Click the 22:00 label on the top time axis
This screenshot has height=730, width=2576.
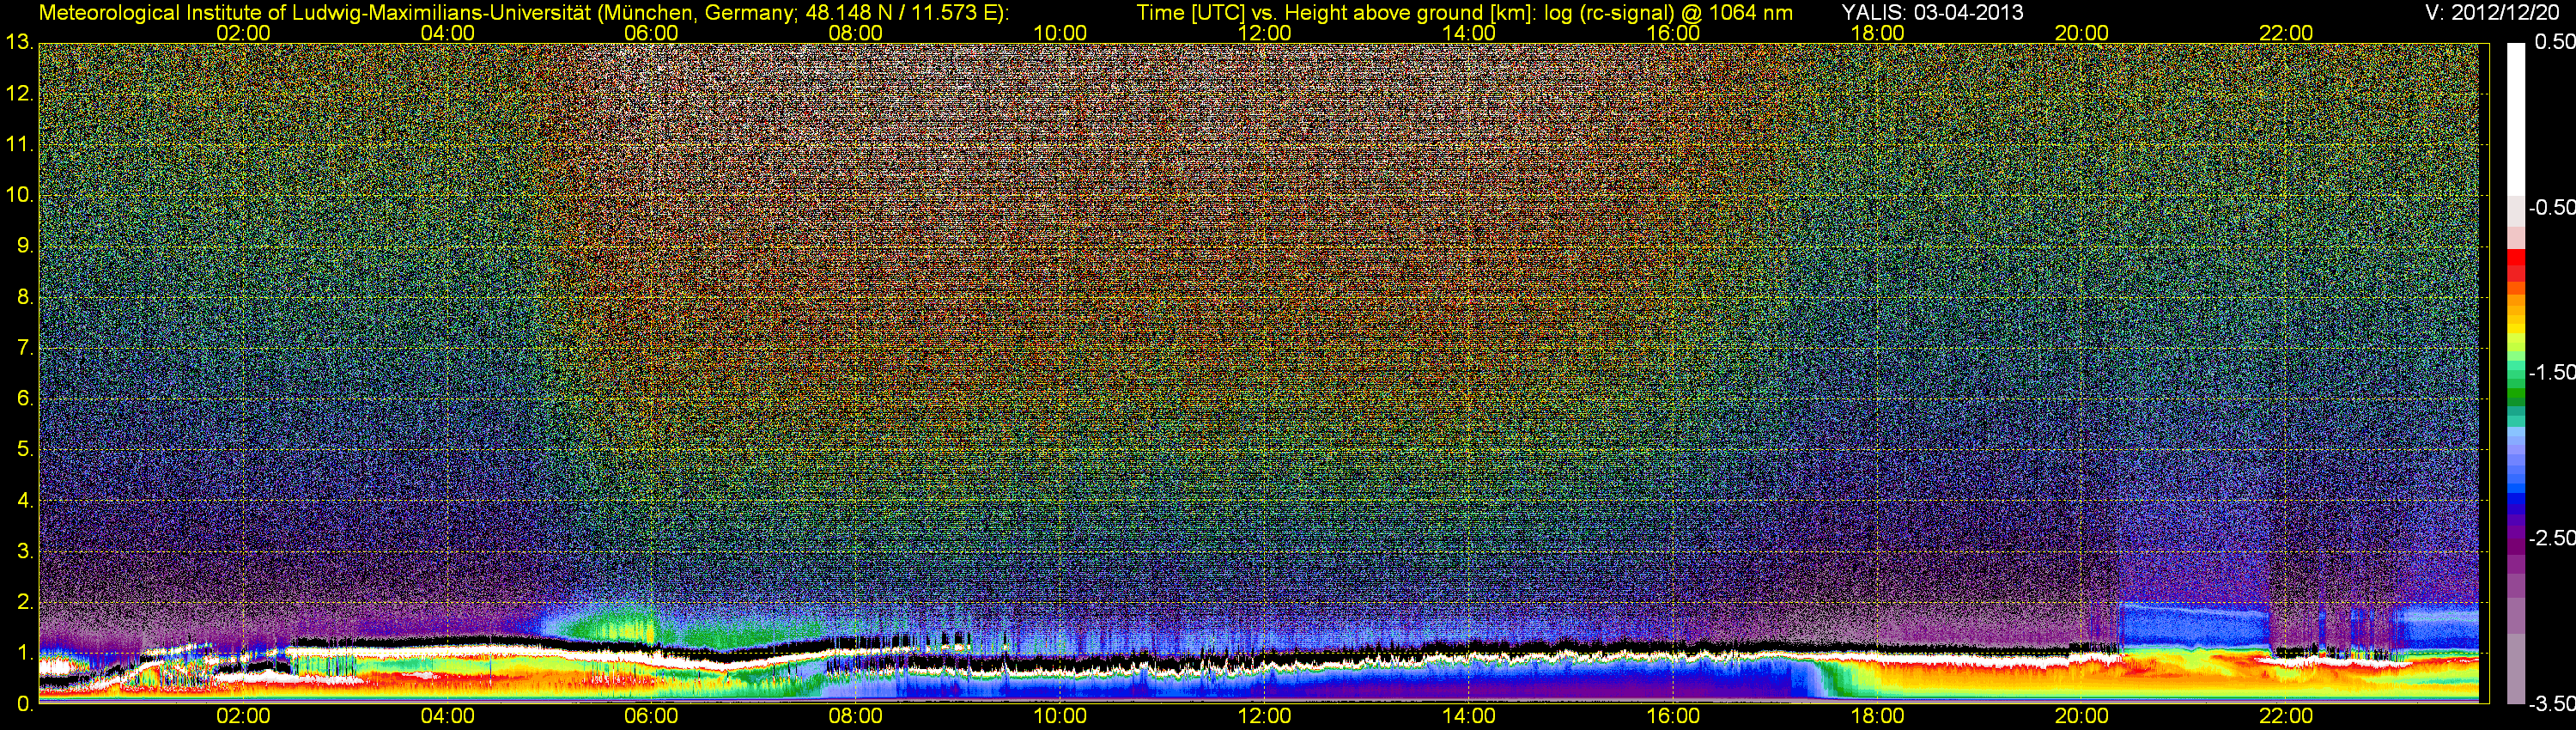click(x=2286, y=33)
